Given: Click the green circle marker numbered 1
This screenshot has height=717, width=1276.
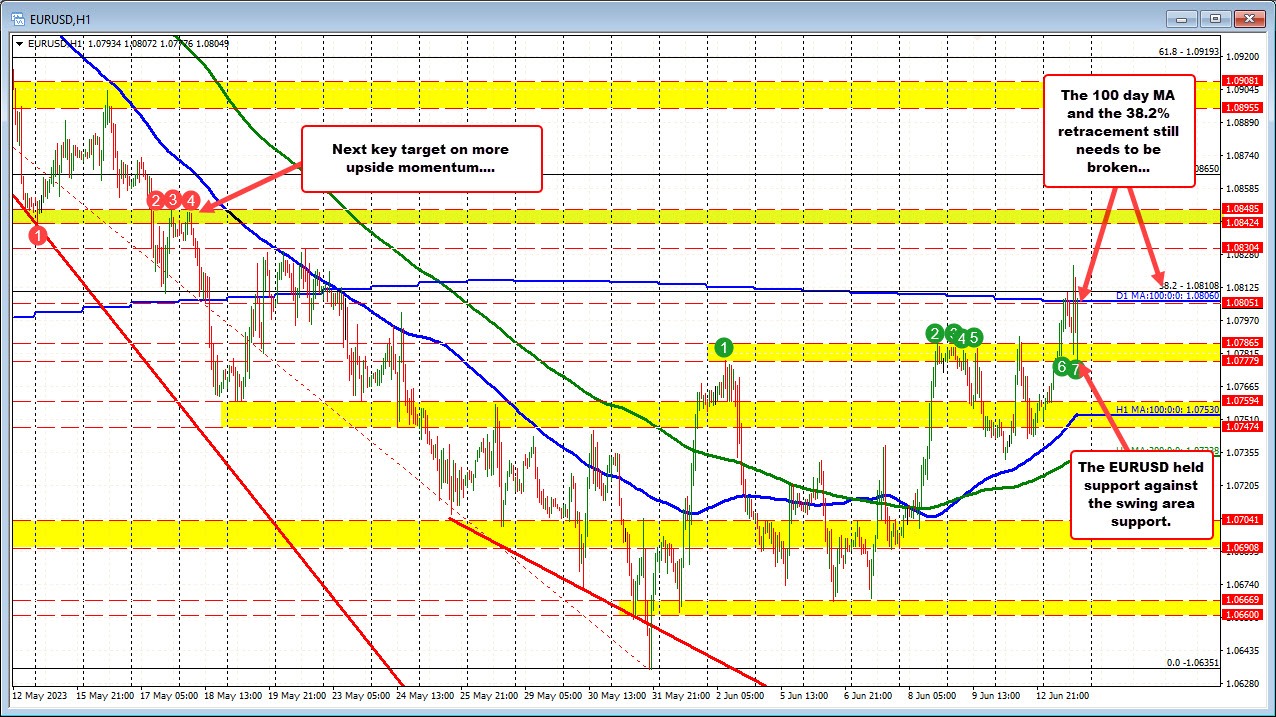Looking at the screenshot, I should (725, 348).
